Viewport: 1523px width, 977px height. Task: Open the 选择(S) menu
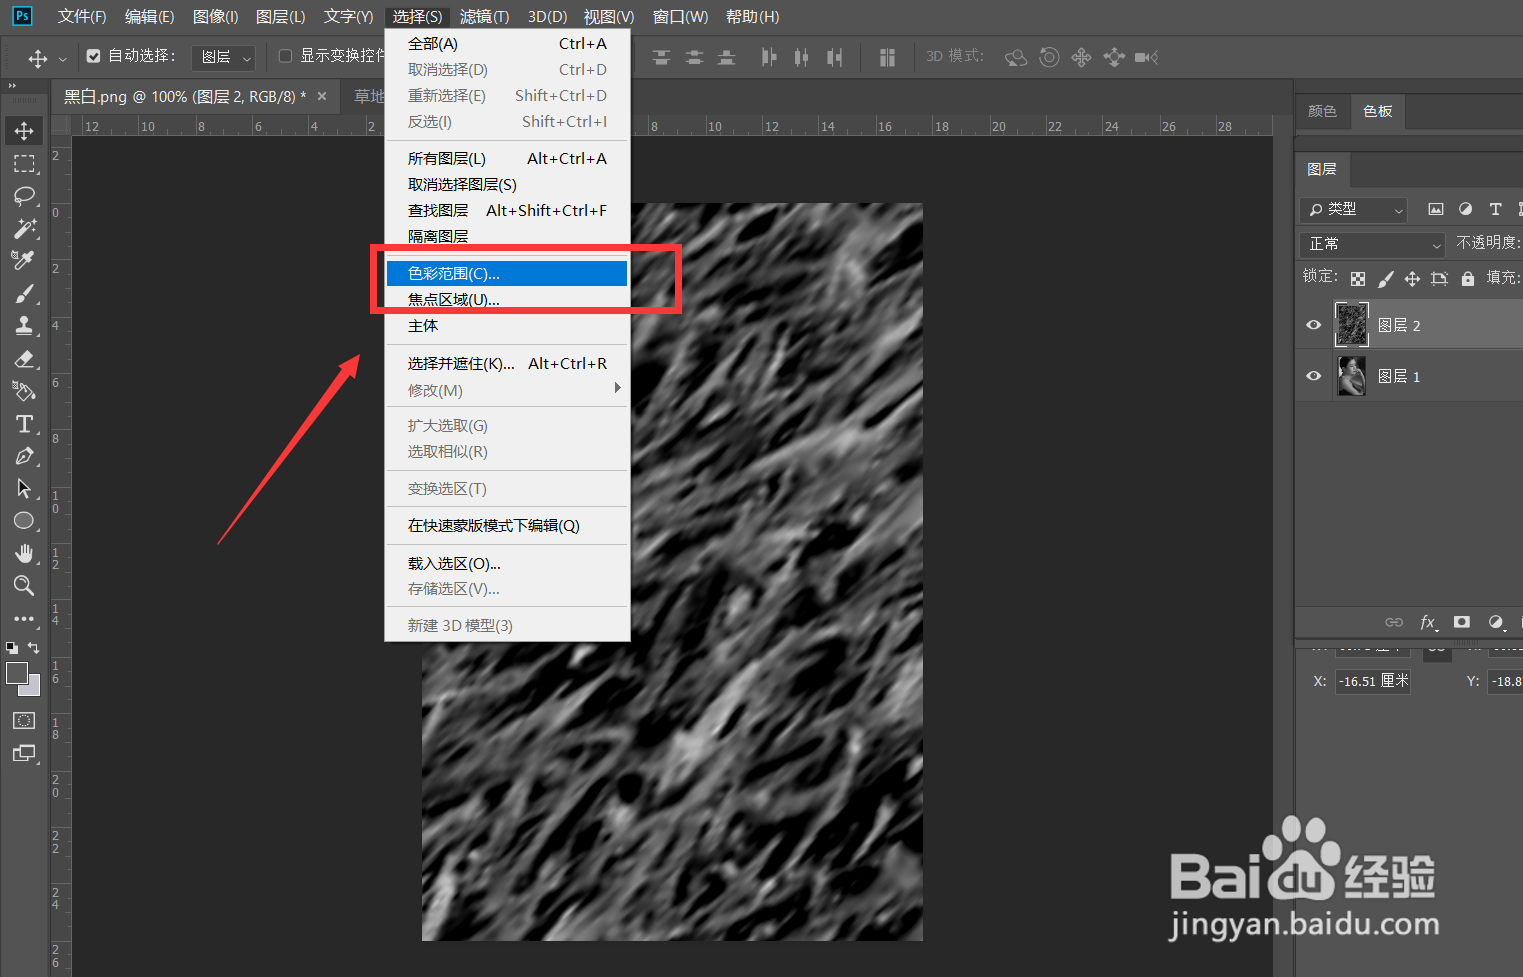[x=417, y=16]
